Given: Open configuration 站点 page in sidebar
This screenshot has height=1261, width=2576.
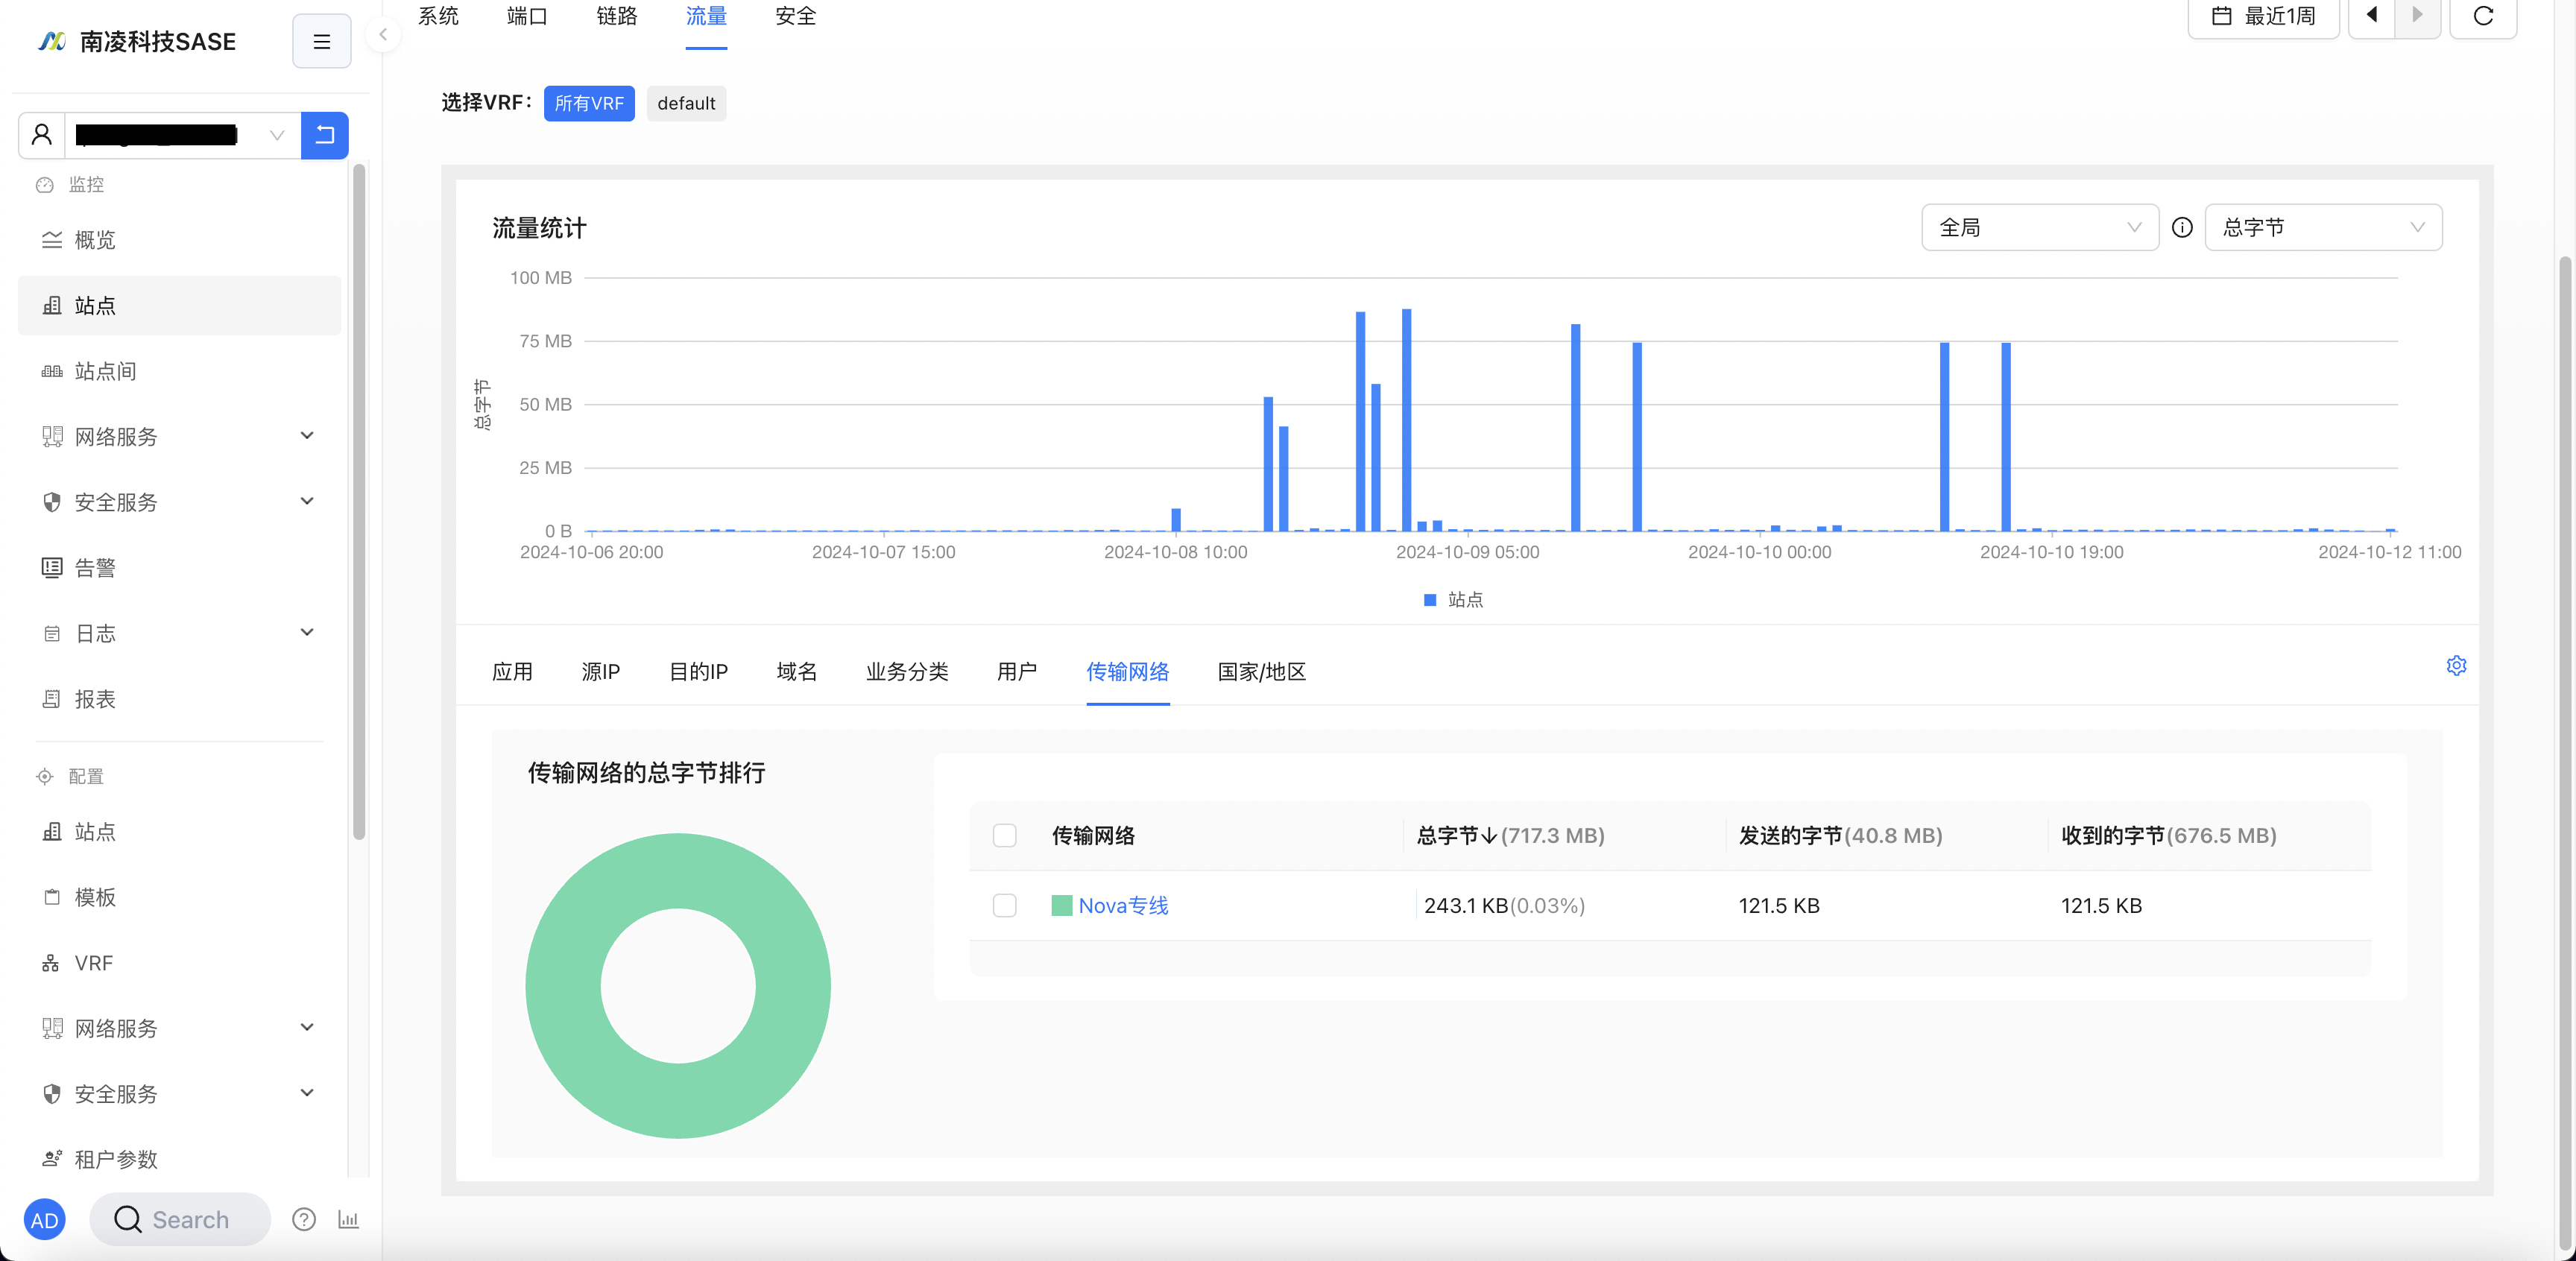Looking at the screenshot, I should point(180,832).
